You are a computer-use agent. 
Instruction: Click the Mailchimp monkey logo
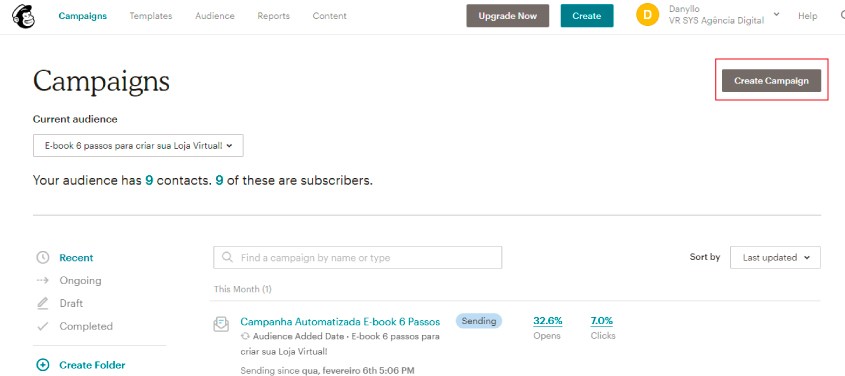click(23, 16)
